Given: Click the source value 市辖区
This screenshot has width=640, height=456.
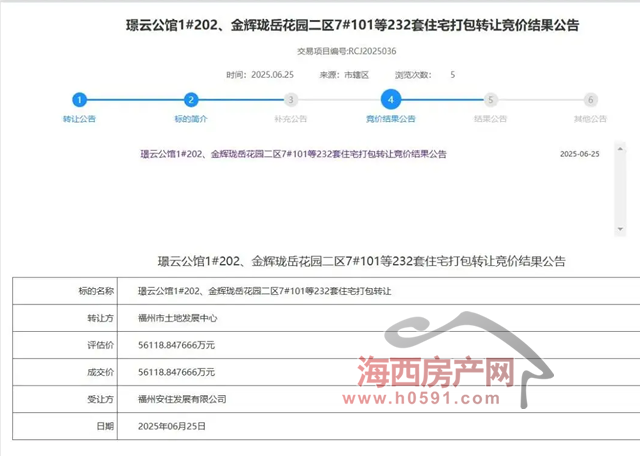Looking at the screenshot, I should click(x=356, y=75).
